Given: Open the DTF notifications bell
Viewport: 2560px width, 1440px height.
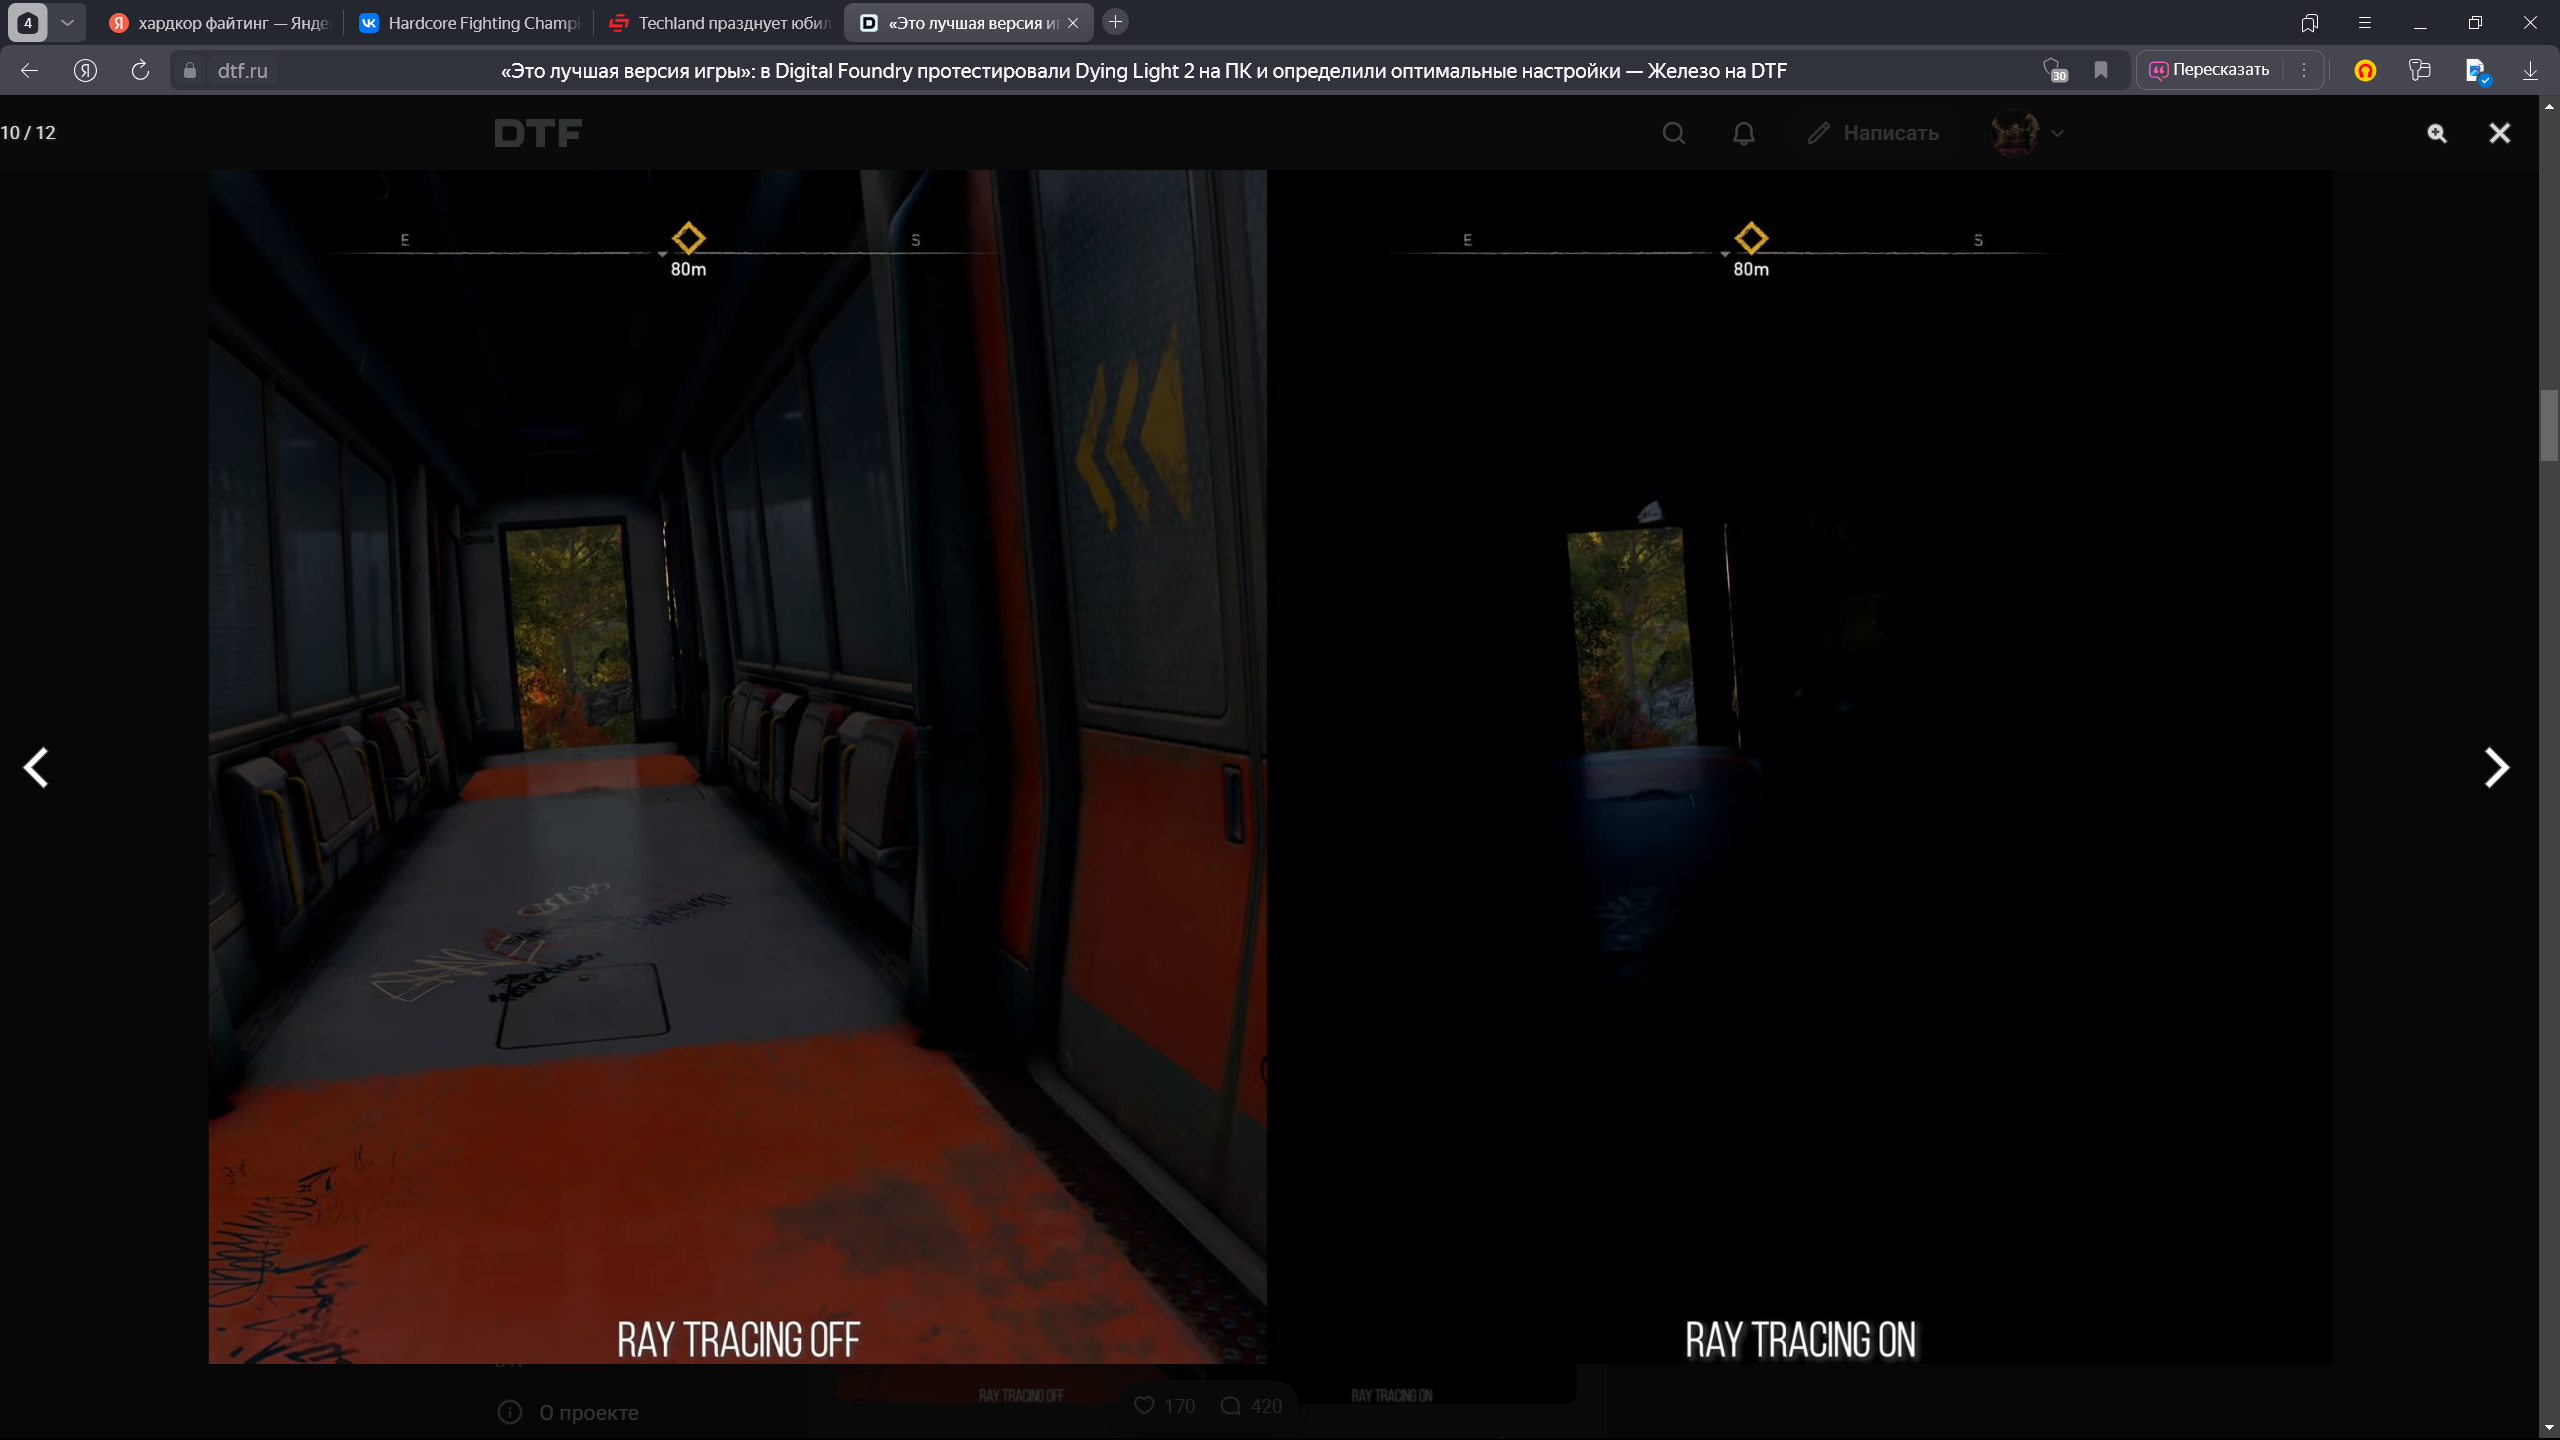Looking at the screenshot, I should tap(1744, 133).
